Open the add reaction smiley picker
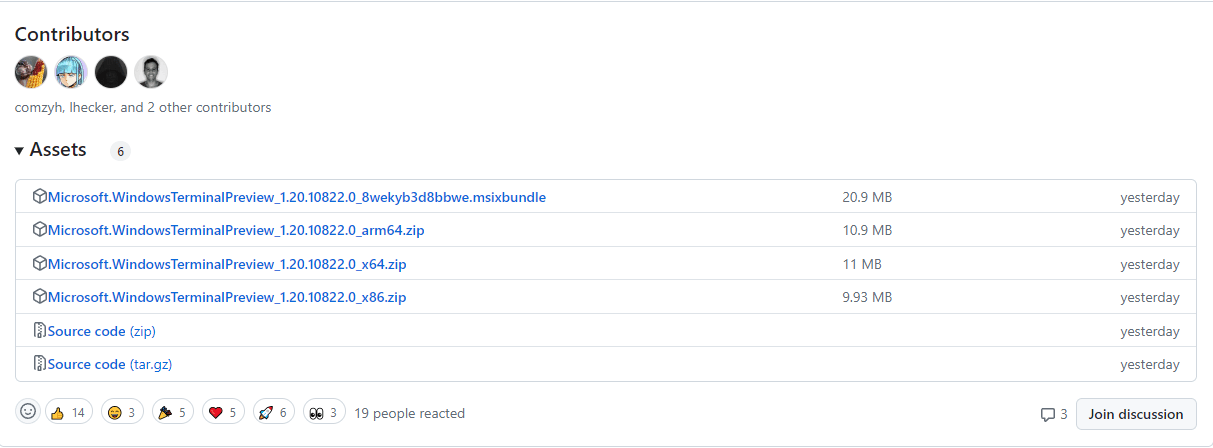The height and width of the screenshot is (448, 1213). point(28,412)
